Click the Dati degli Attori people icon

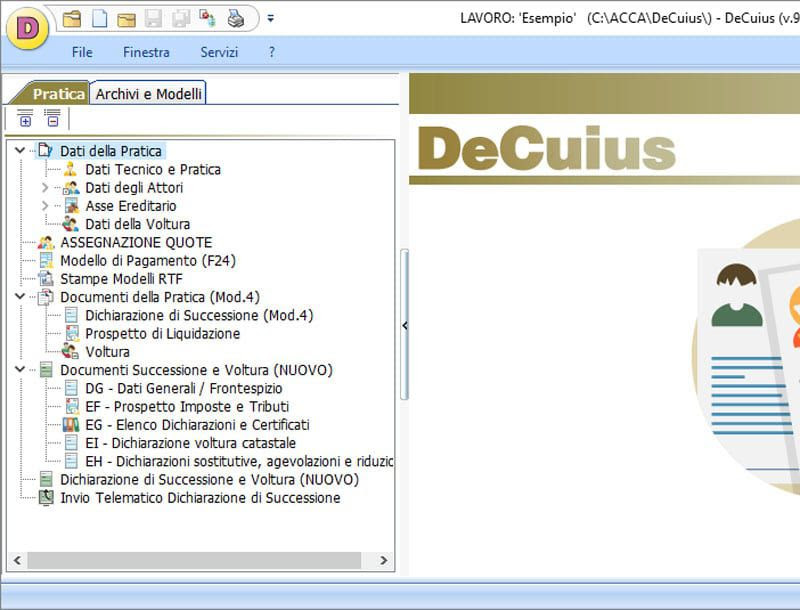click(x=71, y=188)
